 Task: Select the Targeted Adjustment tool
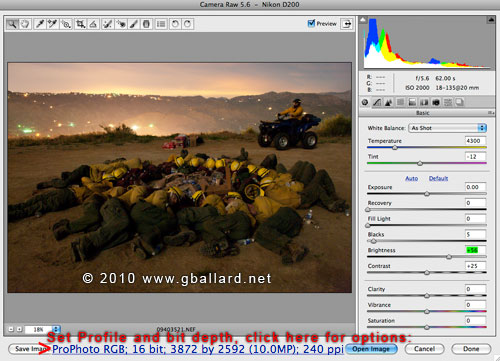[66, 24]
